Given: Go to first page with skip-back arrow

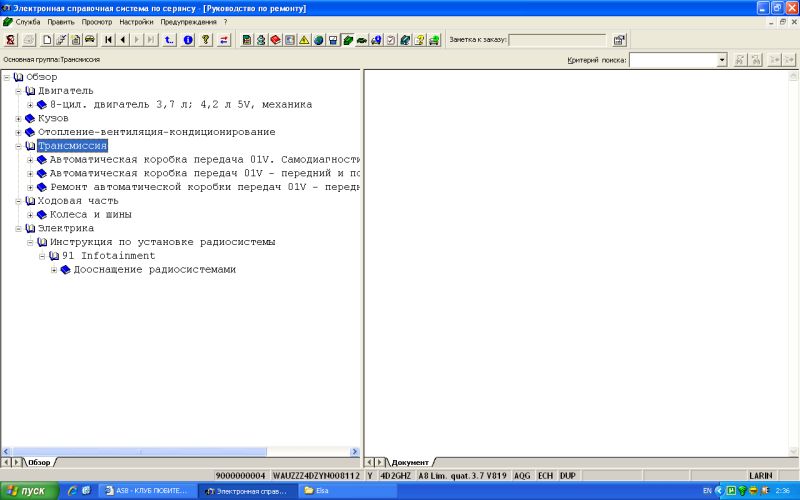Looking at the screenshot, I should pos(109,40).
